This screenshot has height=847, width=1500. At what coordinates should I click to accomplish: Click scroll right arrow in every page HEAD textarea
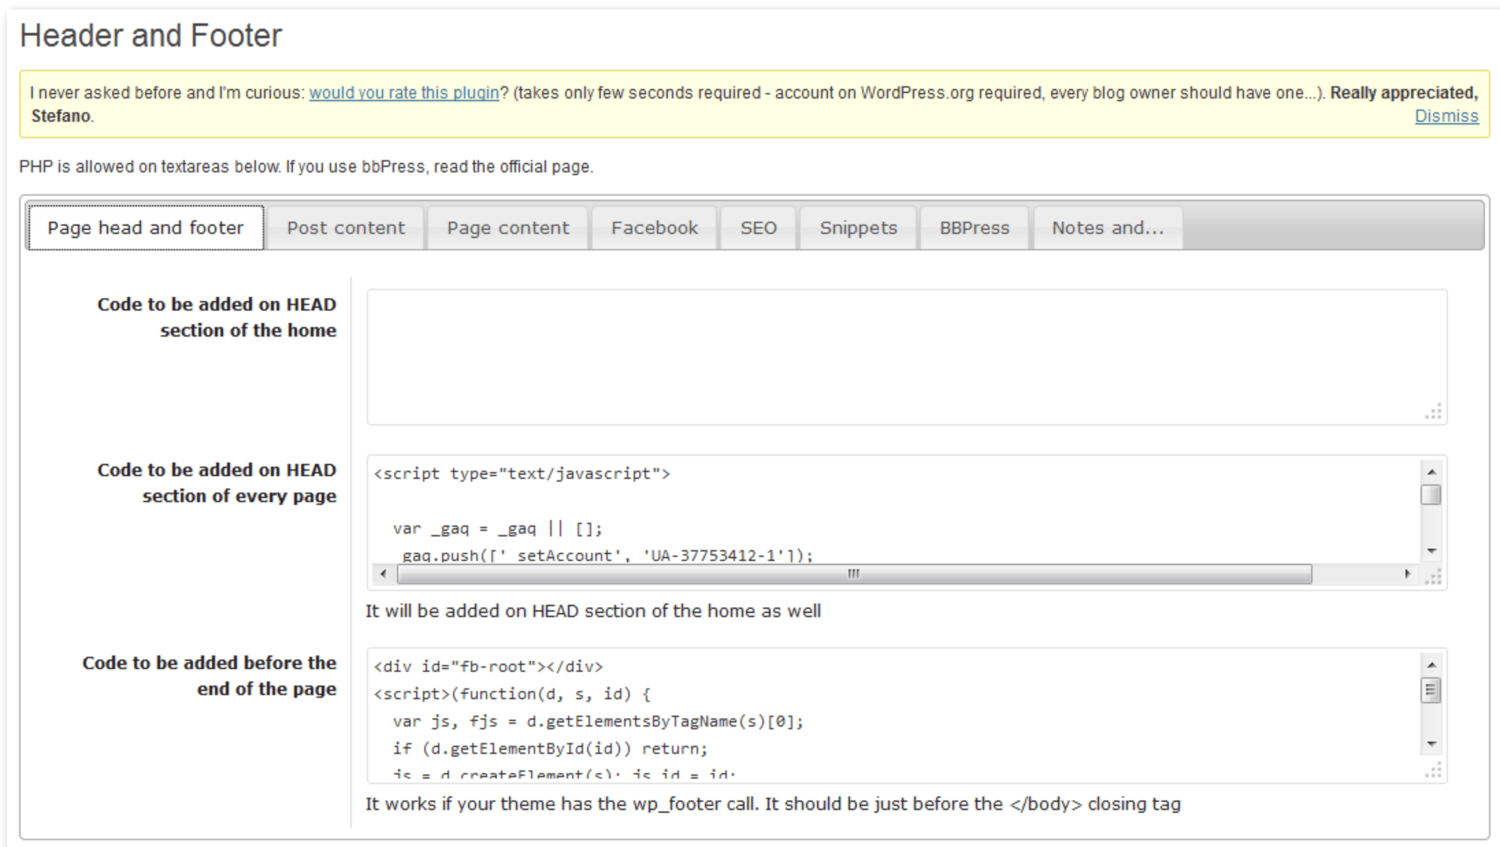(x=1407, y=574)
